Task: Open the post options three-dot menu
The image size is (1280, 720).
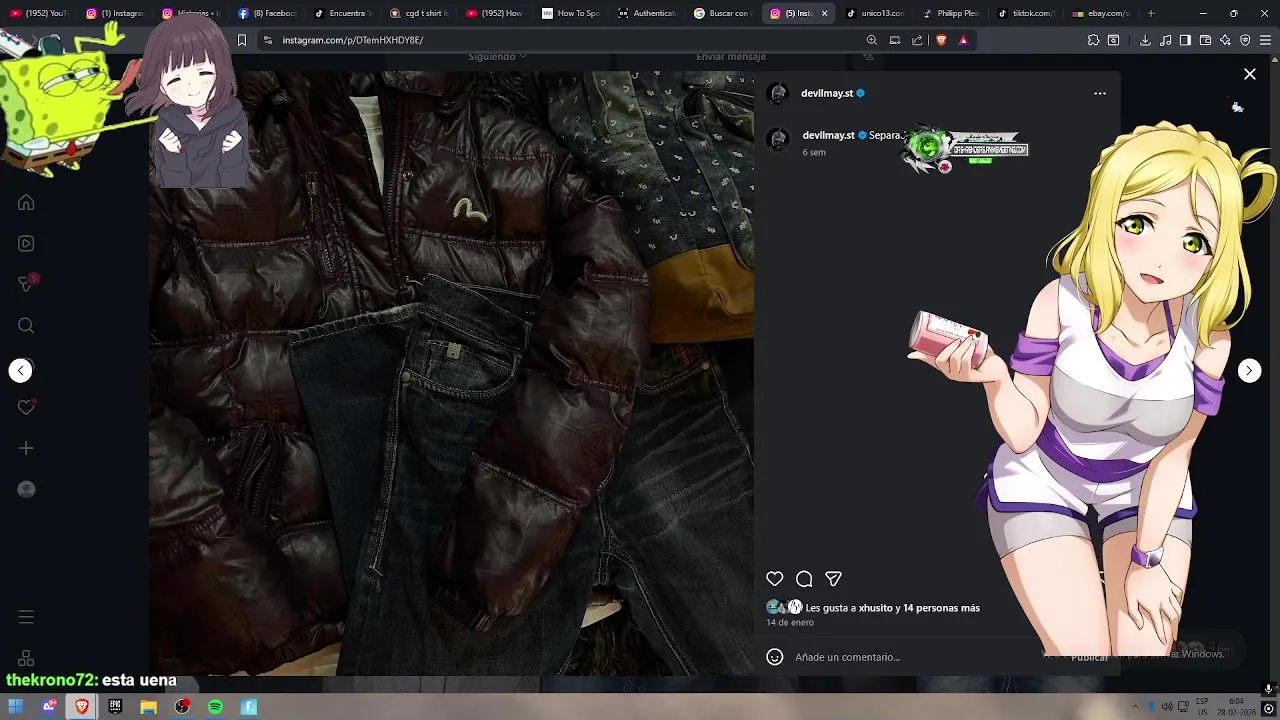Action: click(1100, 93)
